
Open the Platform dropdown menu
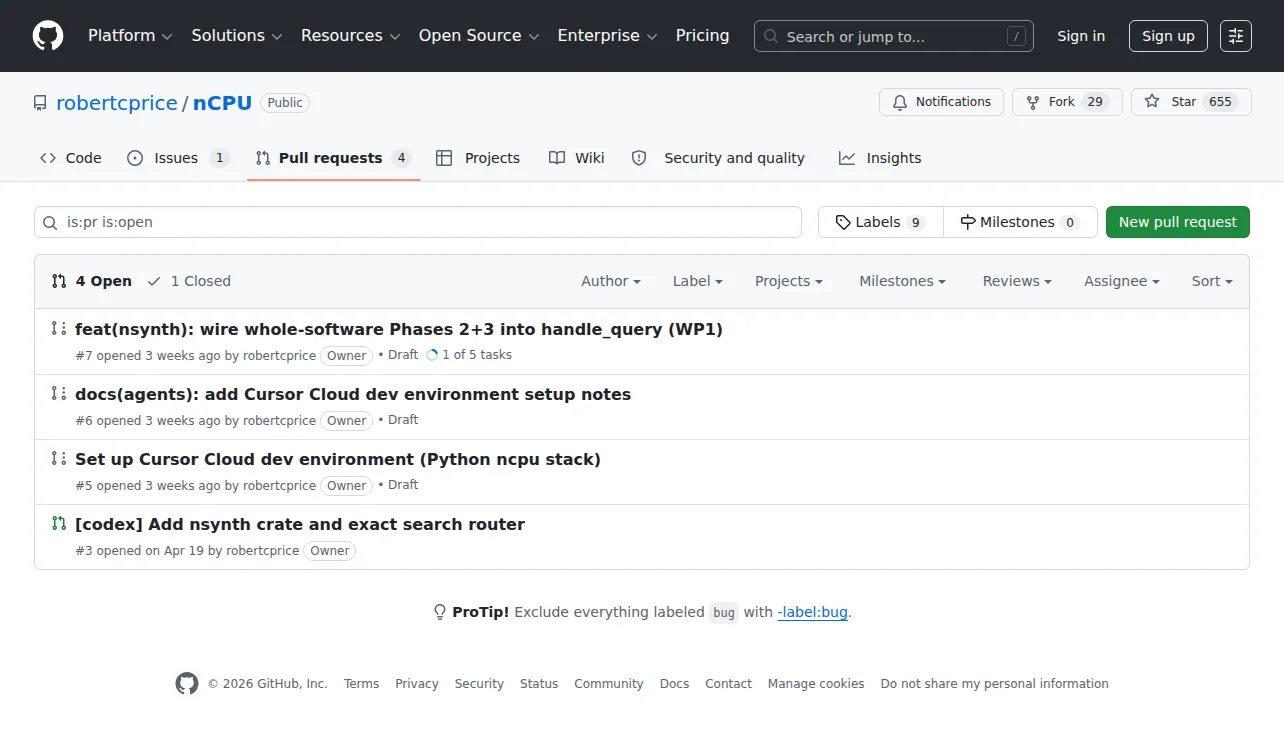pos(130,36)
